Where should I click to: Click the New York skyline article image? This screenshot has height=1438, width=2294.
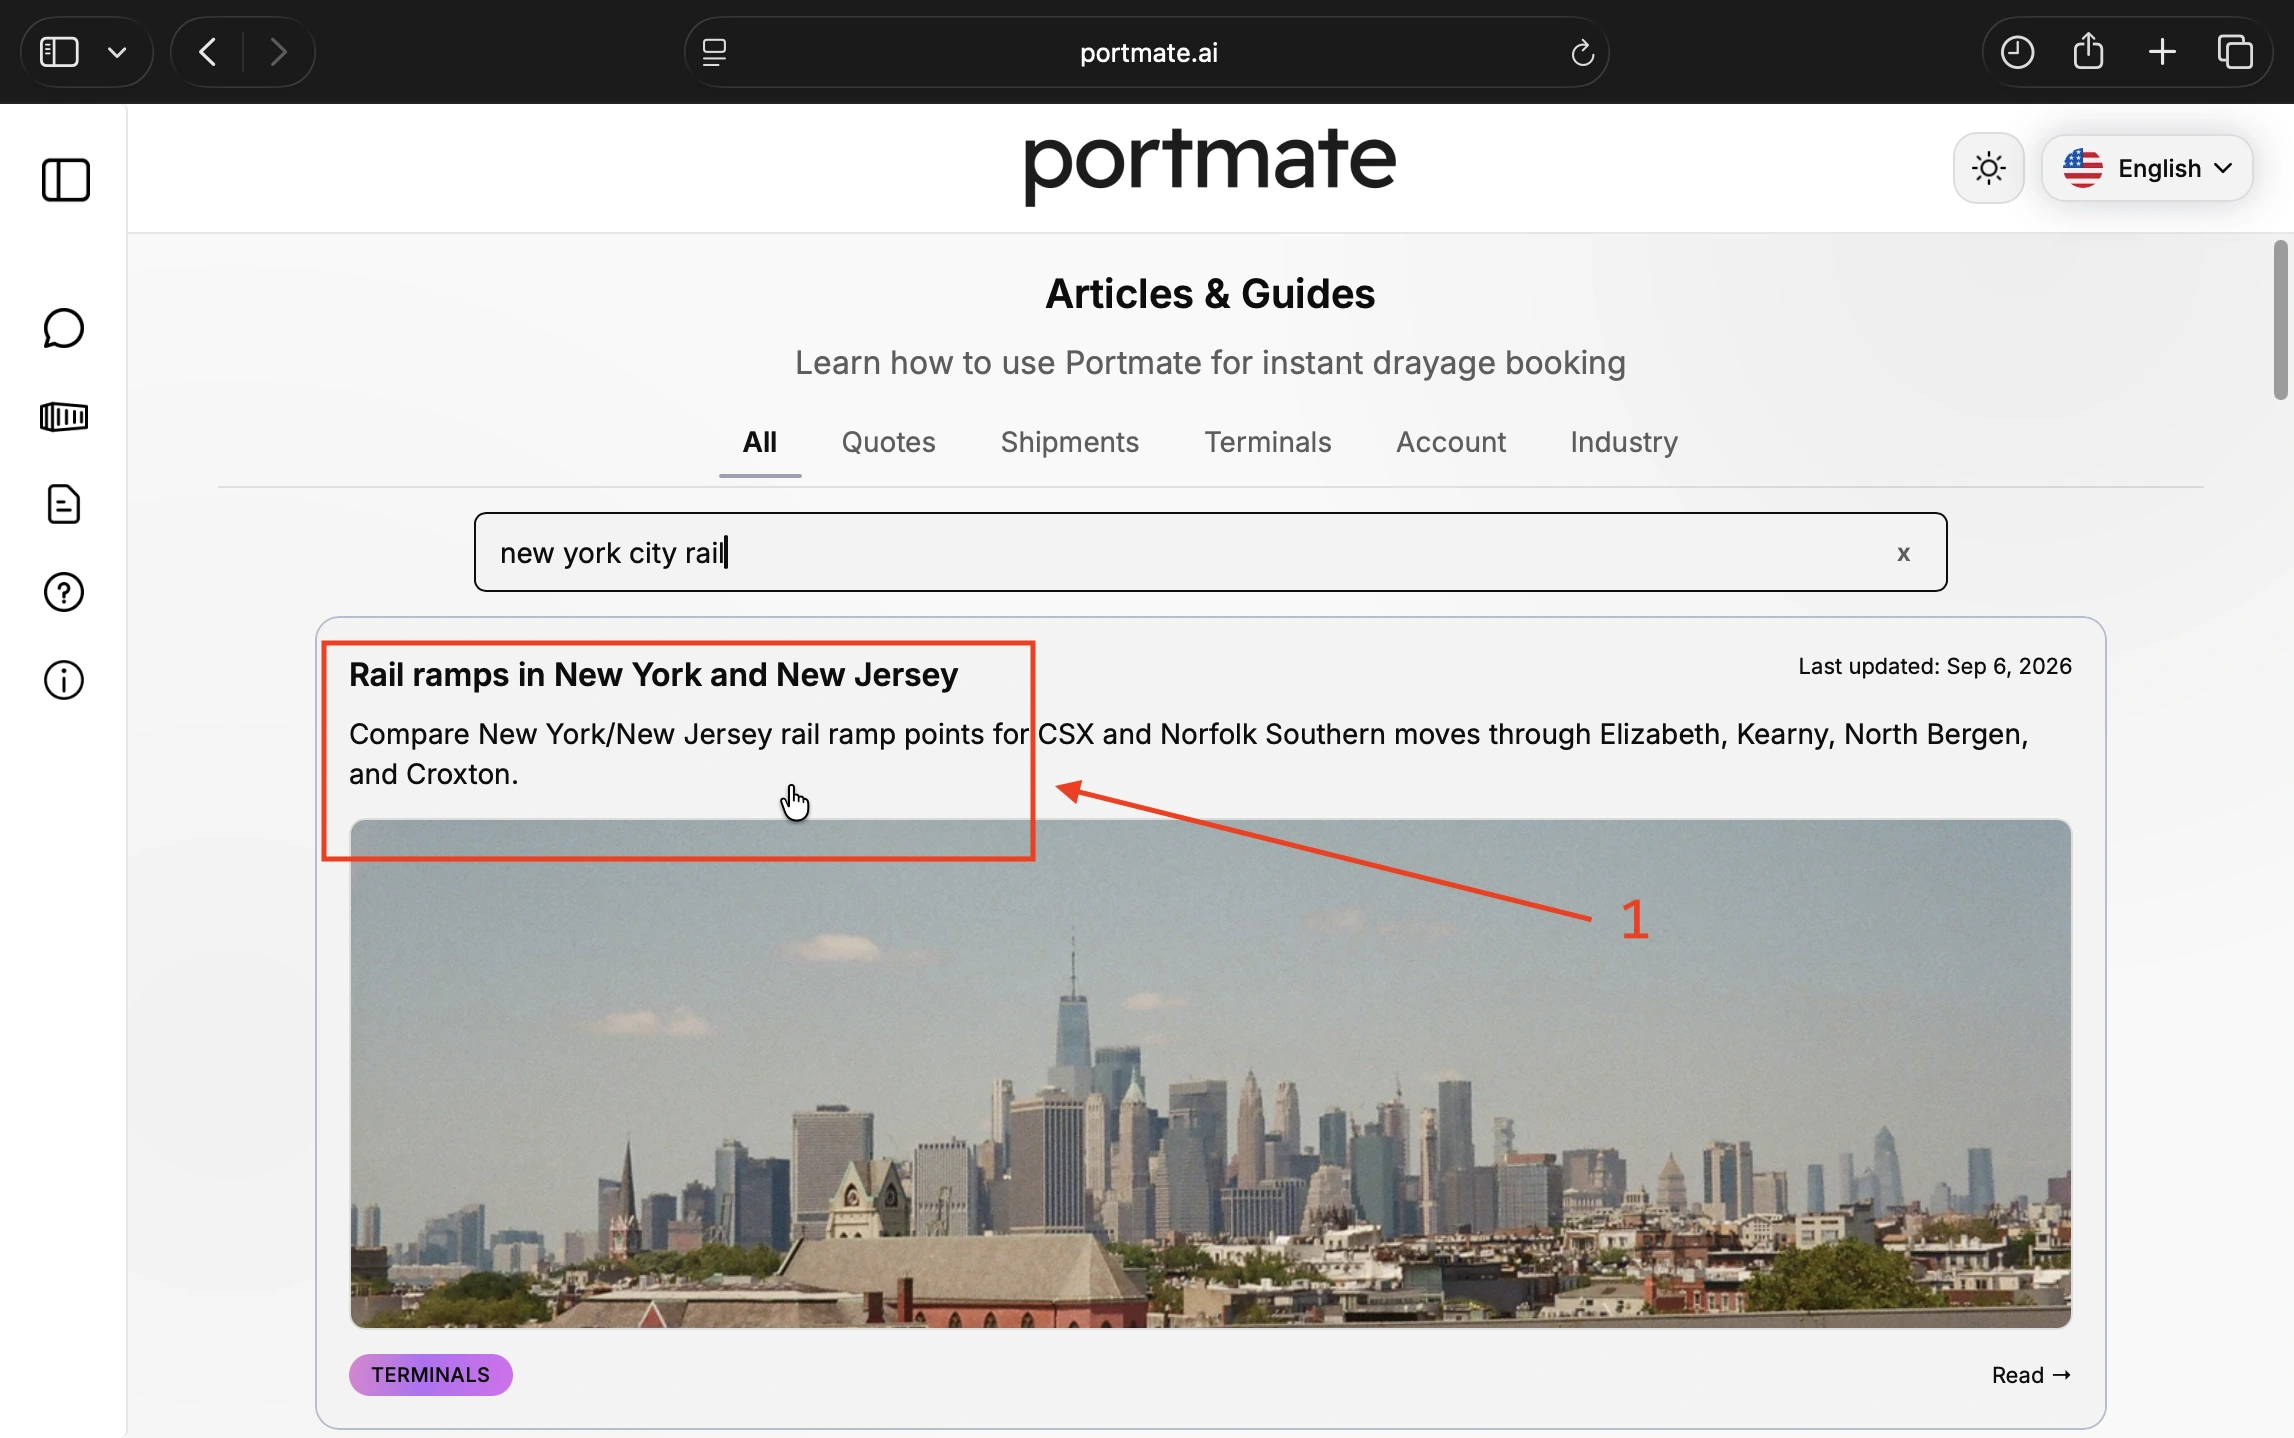click(x=1210, y=1074)
